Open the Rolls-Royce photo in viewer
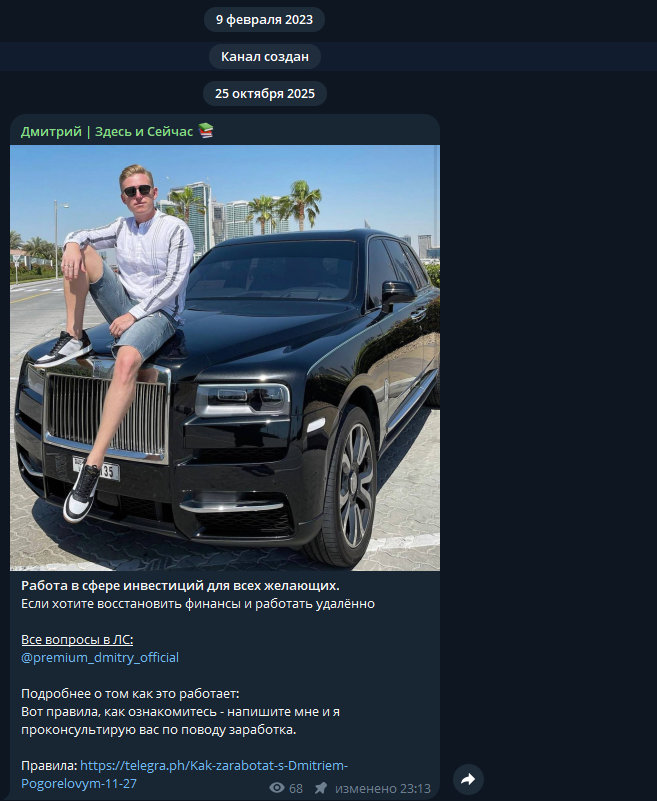 pos(225,358)
